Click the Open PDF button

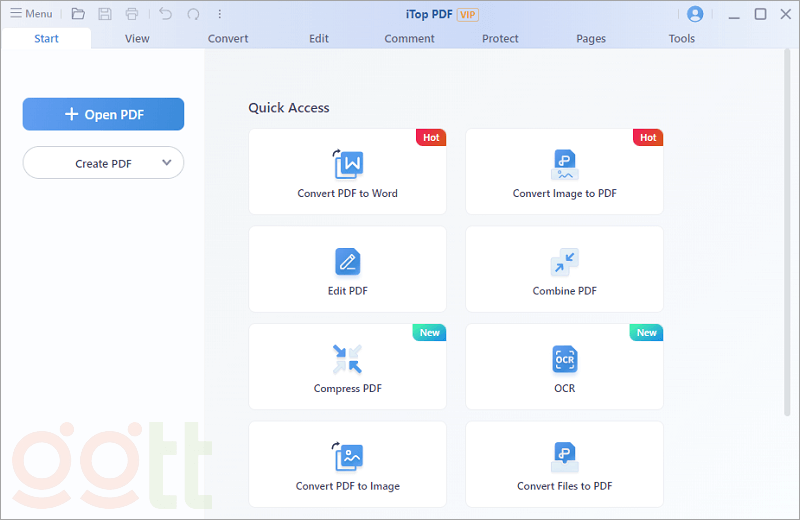[104, 114]
